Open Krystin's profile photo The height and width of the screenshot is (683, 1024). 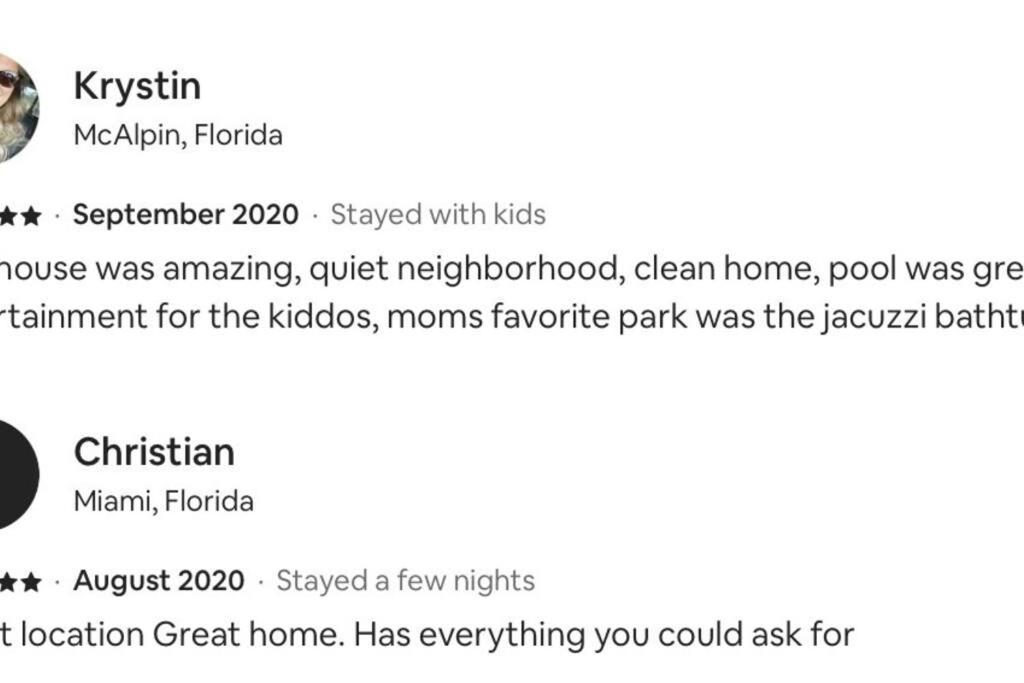[18, 108]
